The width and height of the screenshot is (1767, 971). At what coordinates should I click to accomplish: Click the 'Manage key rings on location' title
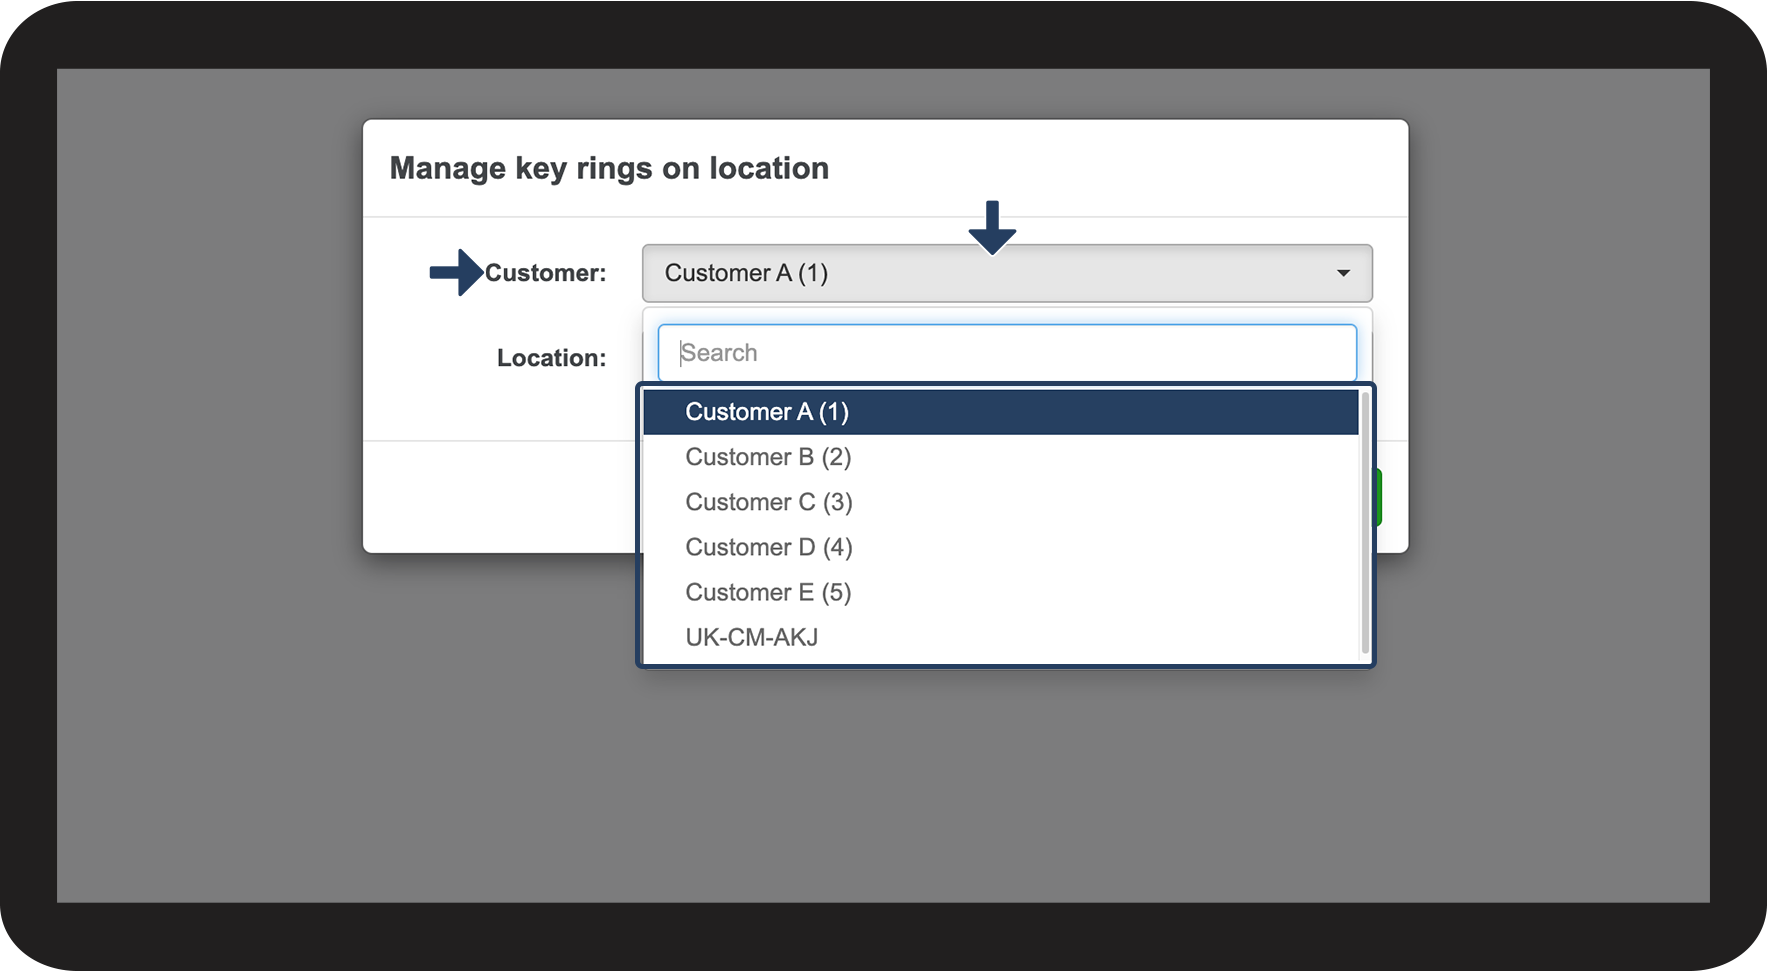click(x=609, y=168)
